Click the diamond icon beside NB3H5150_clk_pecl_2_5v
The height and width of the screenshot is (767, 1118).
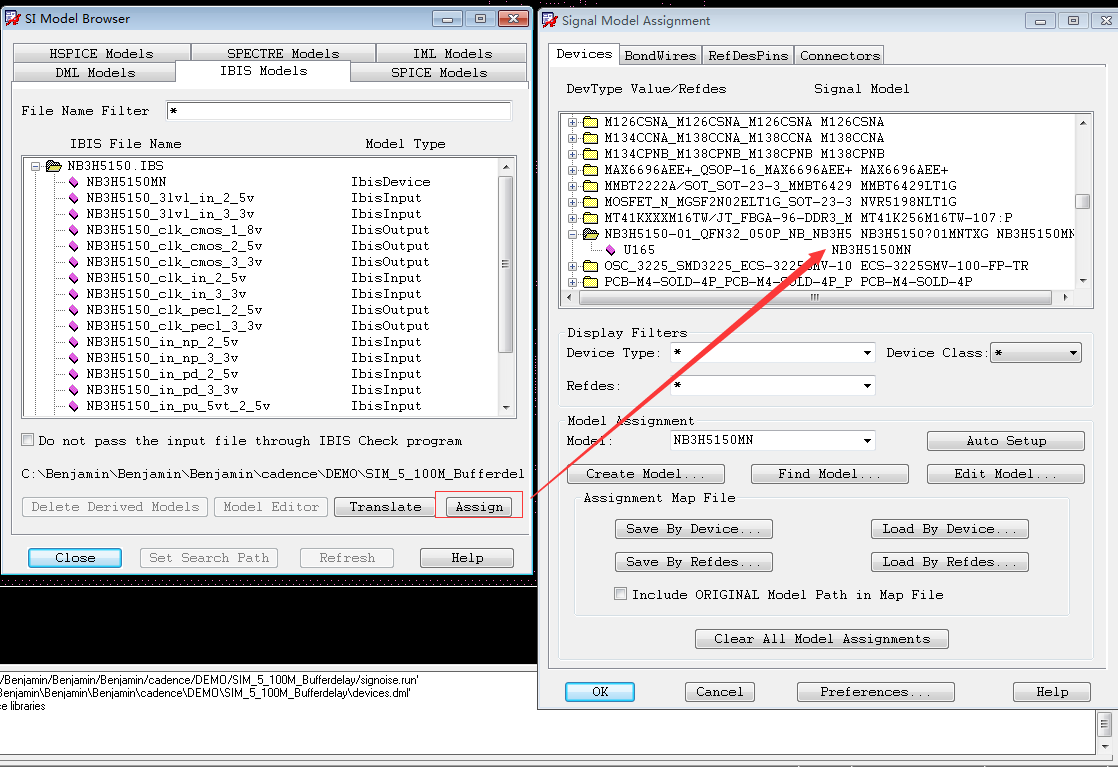pyautogui.click(x=73, y=311)
